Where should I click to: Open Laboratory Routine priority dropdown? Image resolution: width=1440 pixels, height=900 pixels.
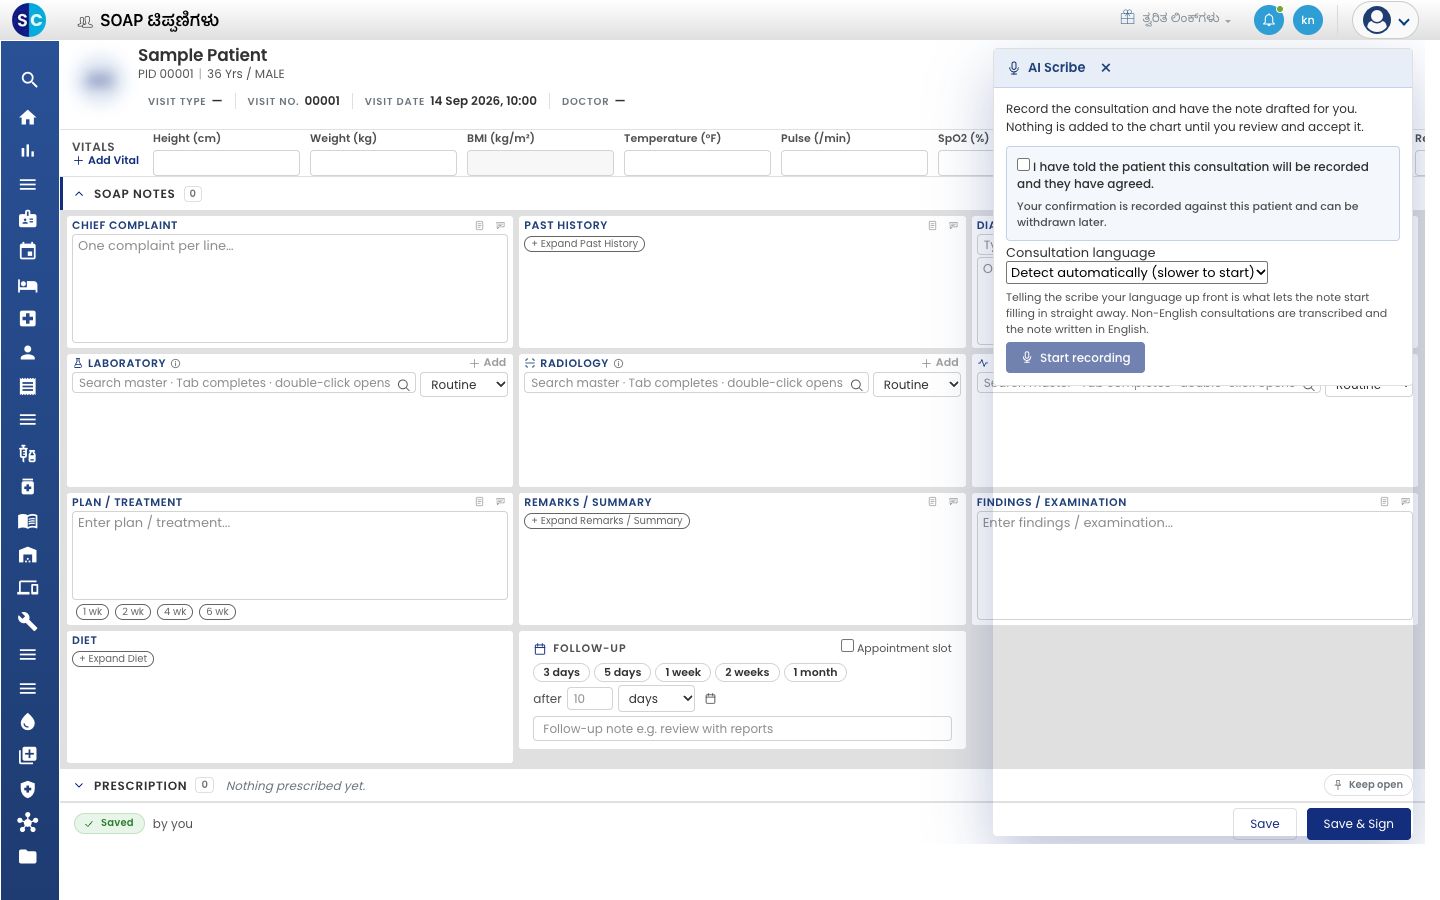pos(464,385)
